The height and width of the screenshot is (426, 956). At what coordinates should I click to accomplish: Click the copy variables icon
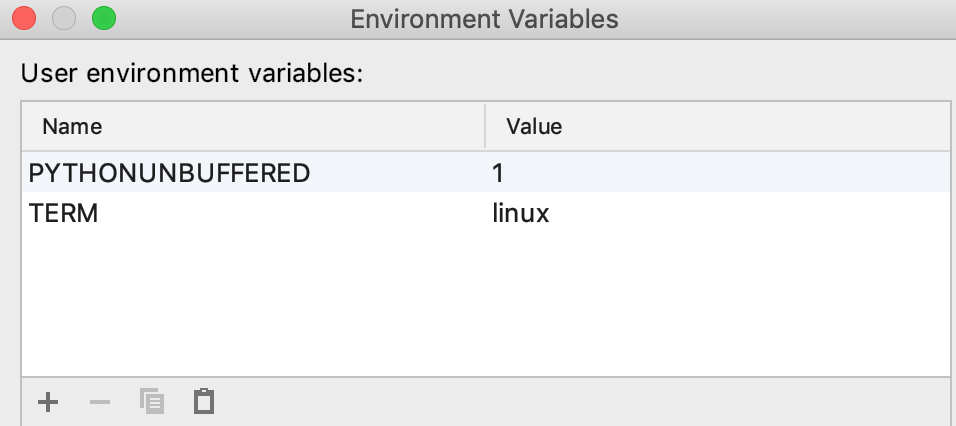(152, 402)
